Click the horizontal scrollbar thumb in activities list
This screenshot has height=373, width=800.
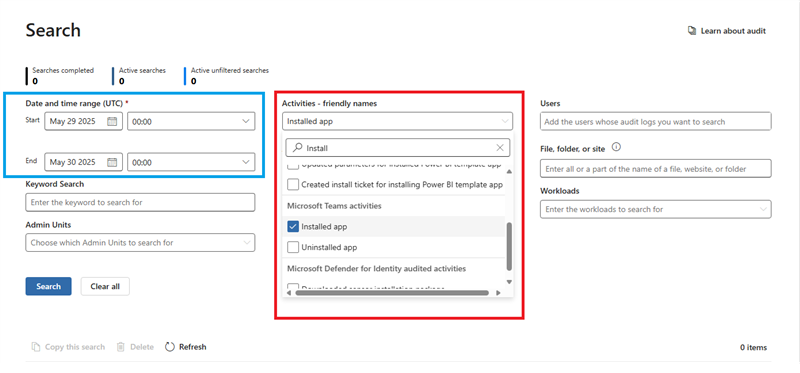(x=392, y=293)
